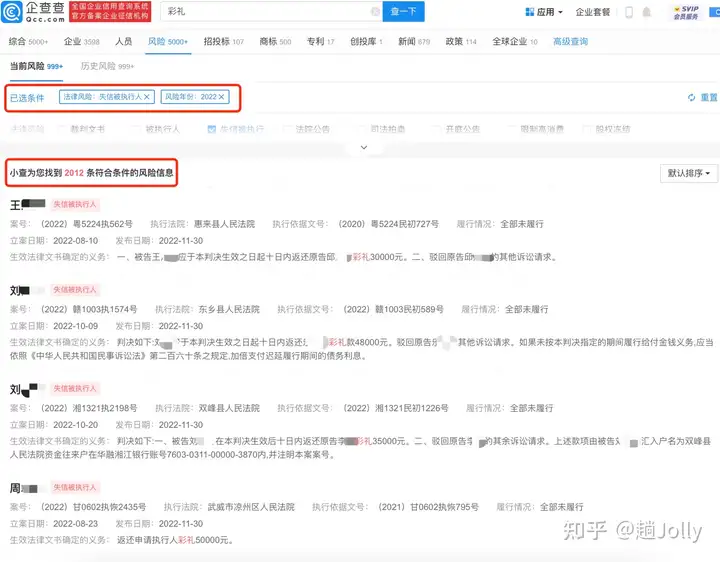Click the 2012 result count text

[74, 173]
